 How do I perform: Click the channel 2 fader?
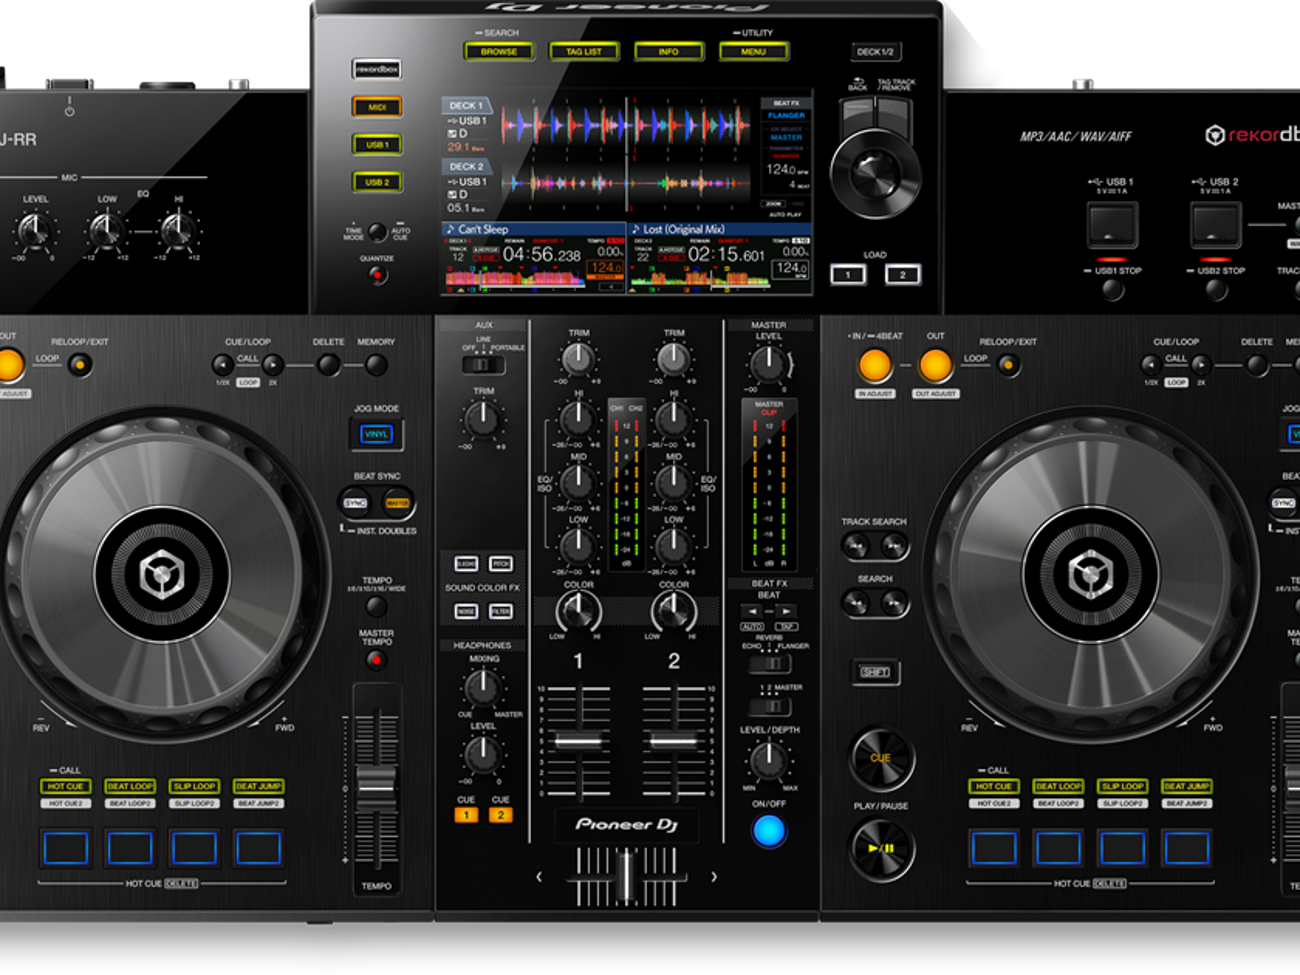[674, 741]
